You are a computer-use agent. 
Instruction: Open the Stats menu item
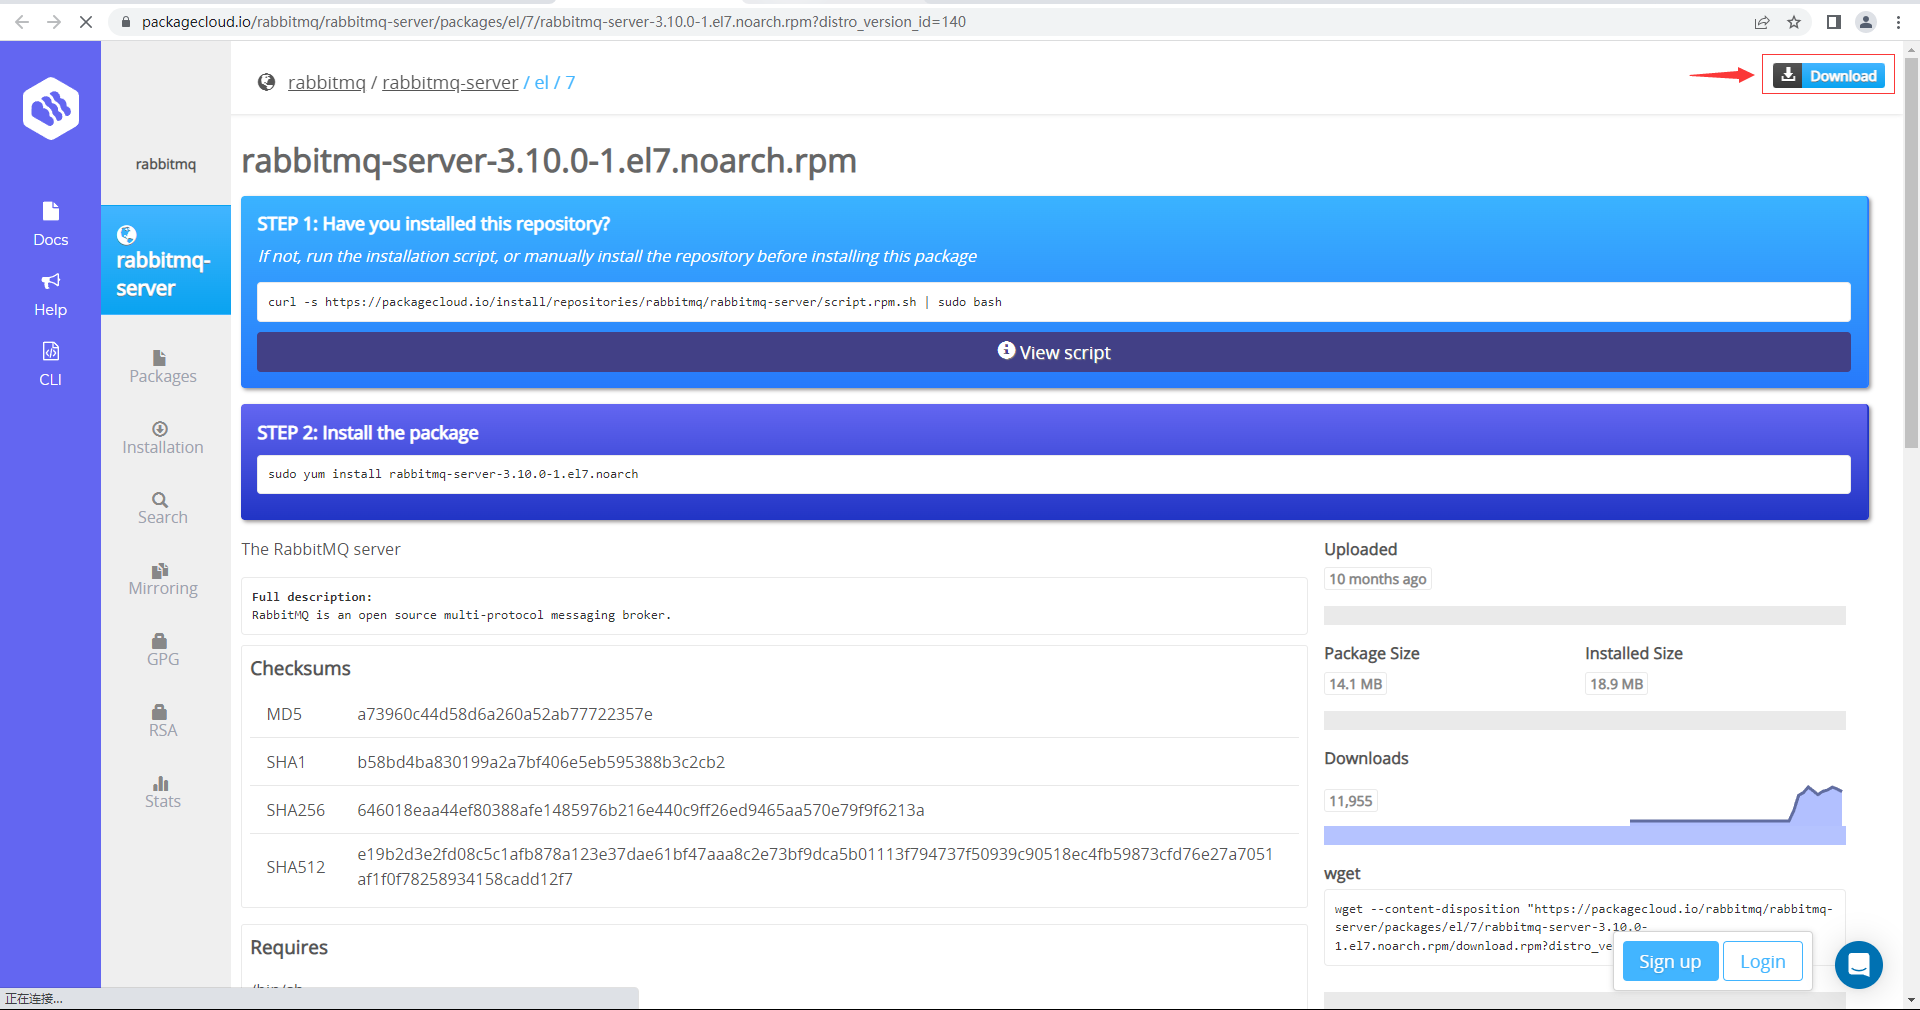click(163, 792)
